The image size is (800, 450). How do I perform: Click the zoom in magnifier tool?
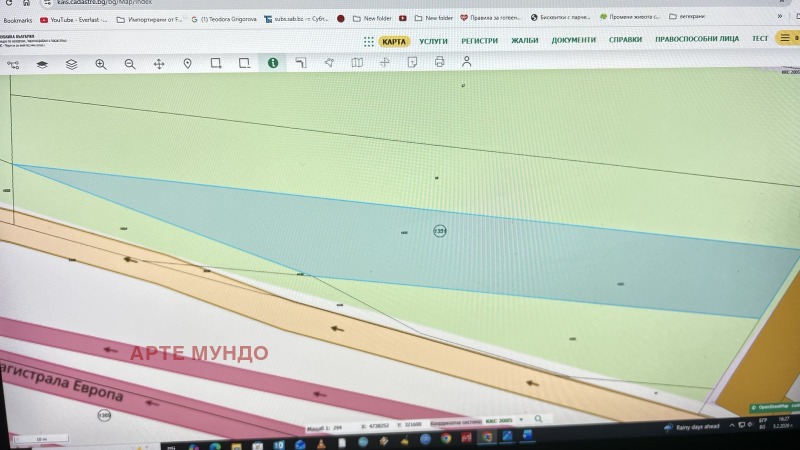pyautogui.click(x=100, y=63)
